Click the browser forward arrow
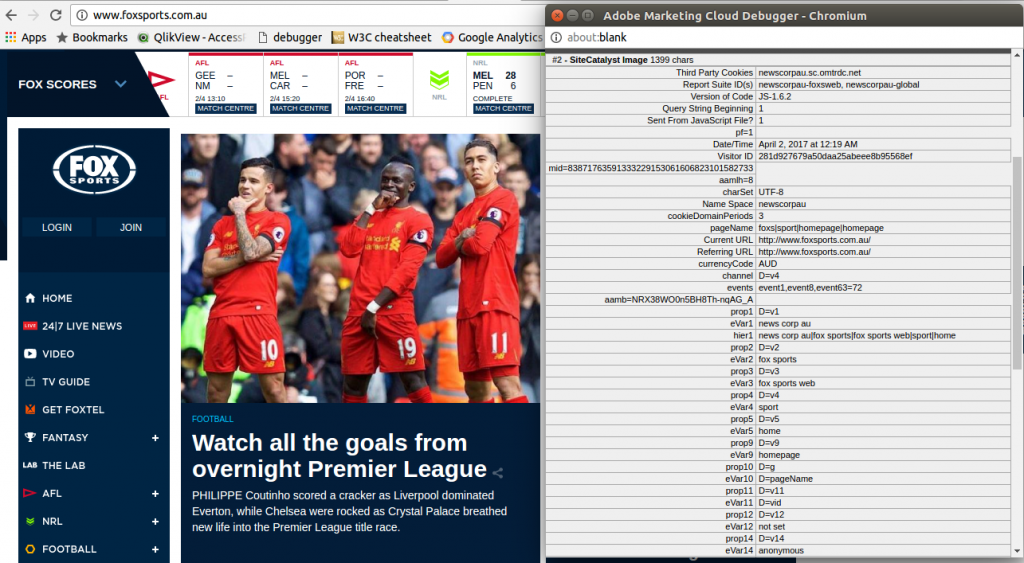This screenshot has height=563, width=1024. click(33, 14)
